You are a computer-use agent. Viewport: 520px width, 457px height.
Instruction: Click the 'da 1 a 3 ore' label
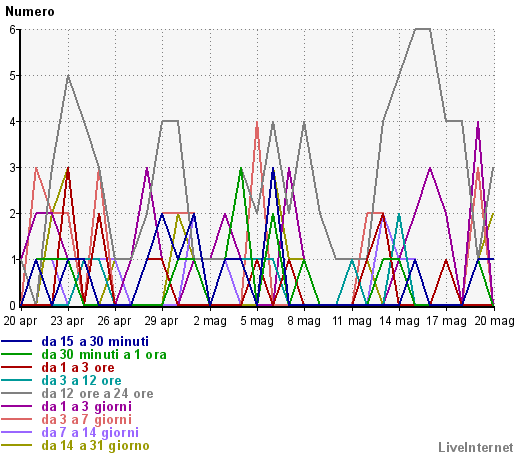tap(78, 368)
